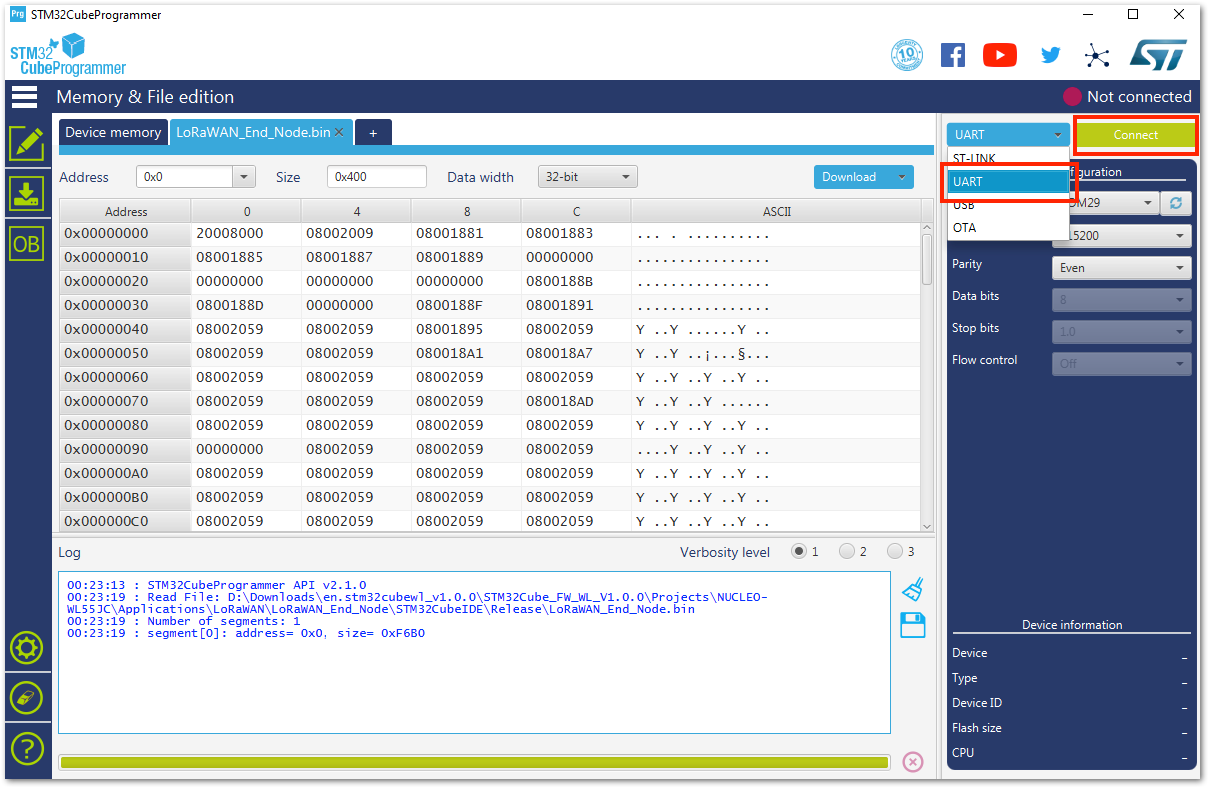Refresh COM port list icon

(1176, 203)
